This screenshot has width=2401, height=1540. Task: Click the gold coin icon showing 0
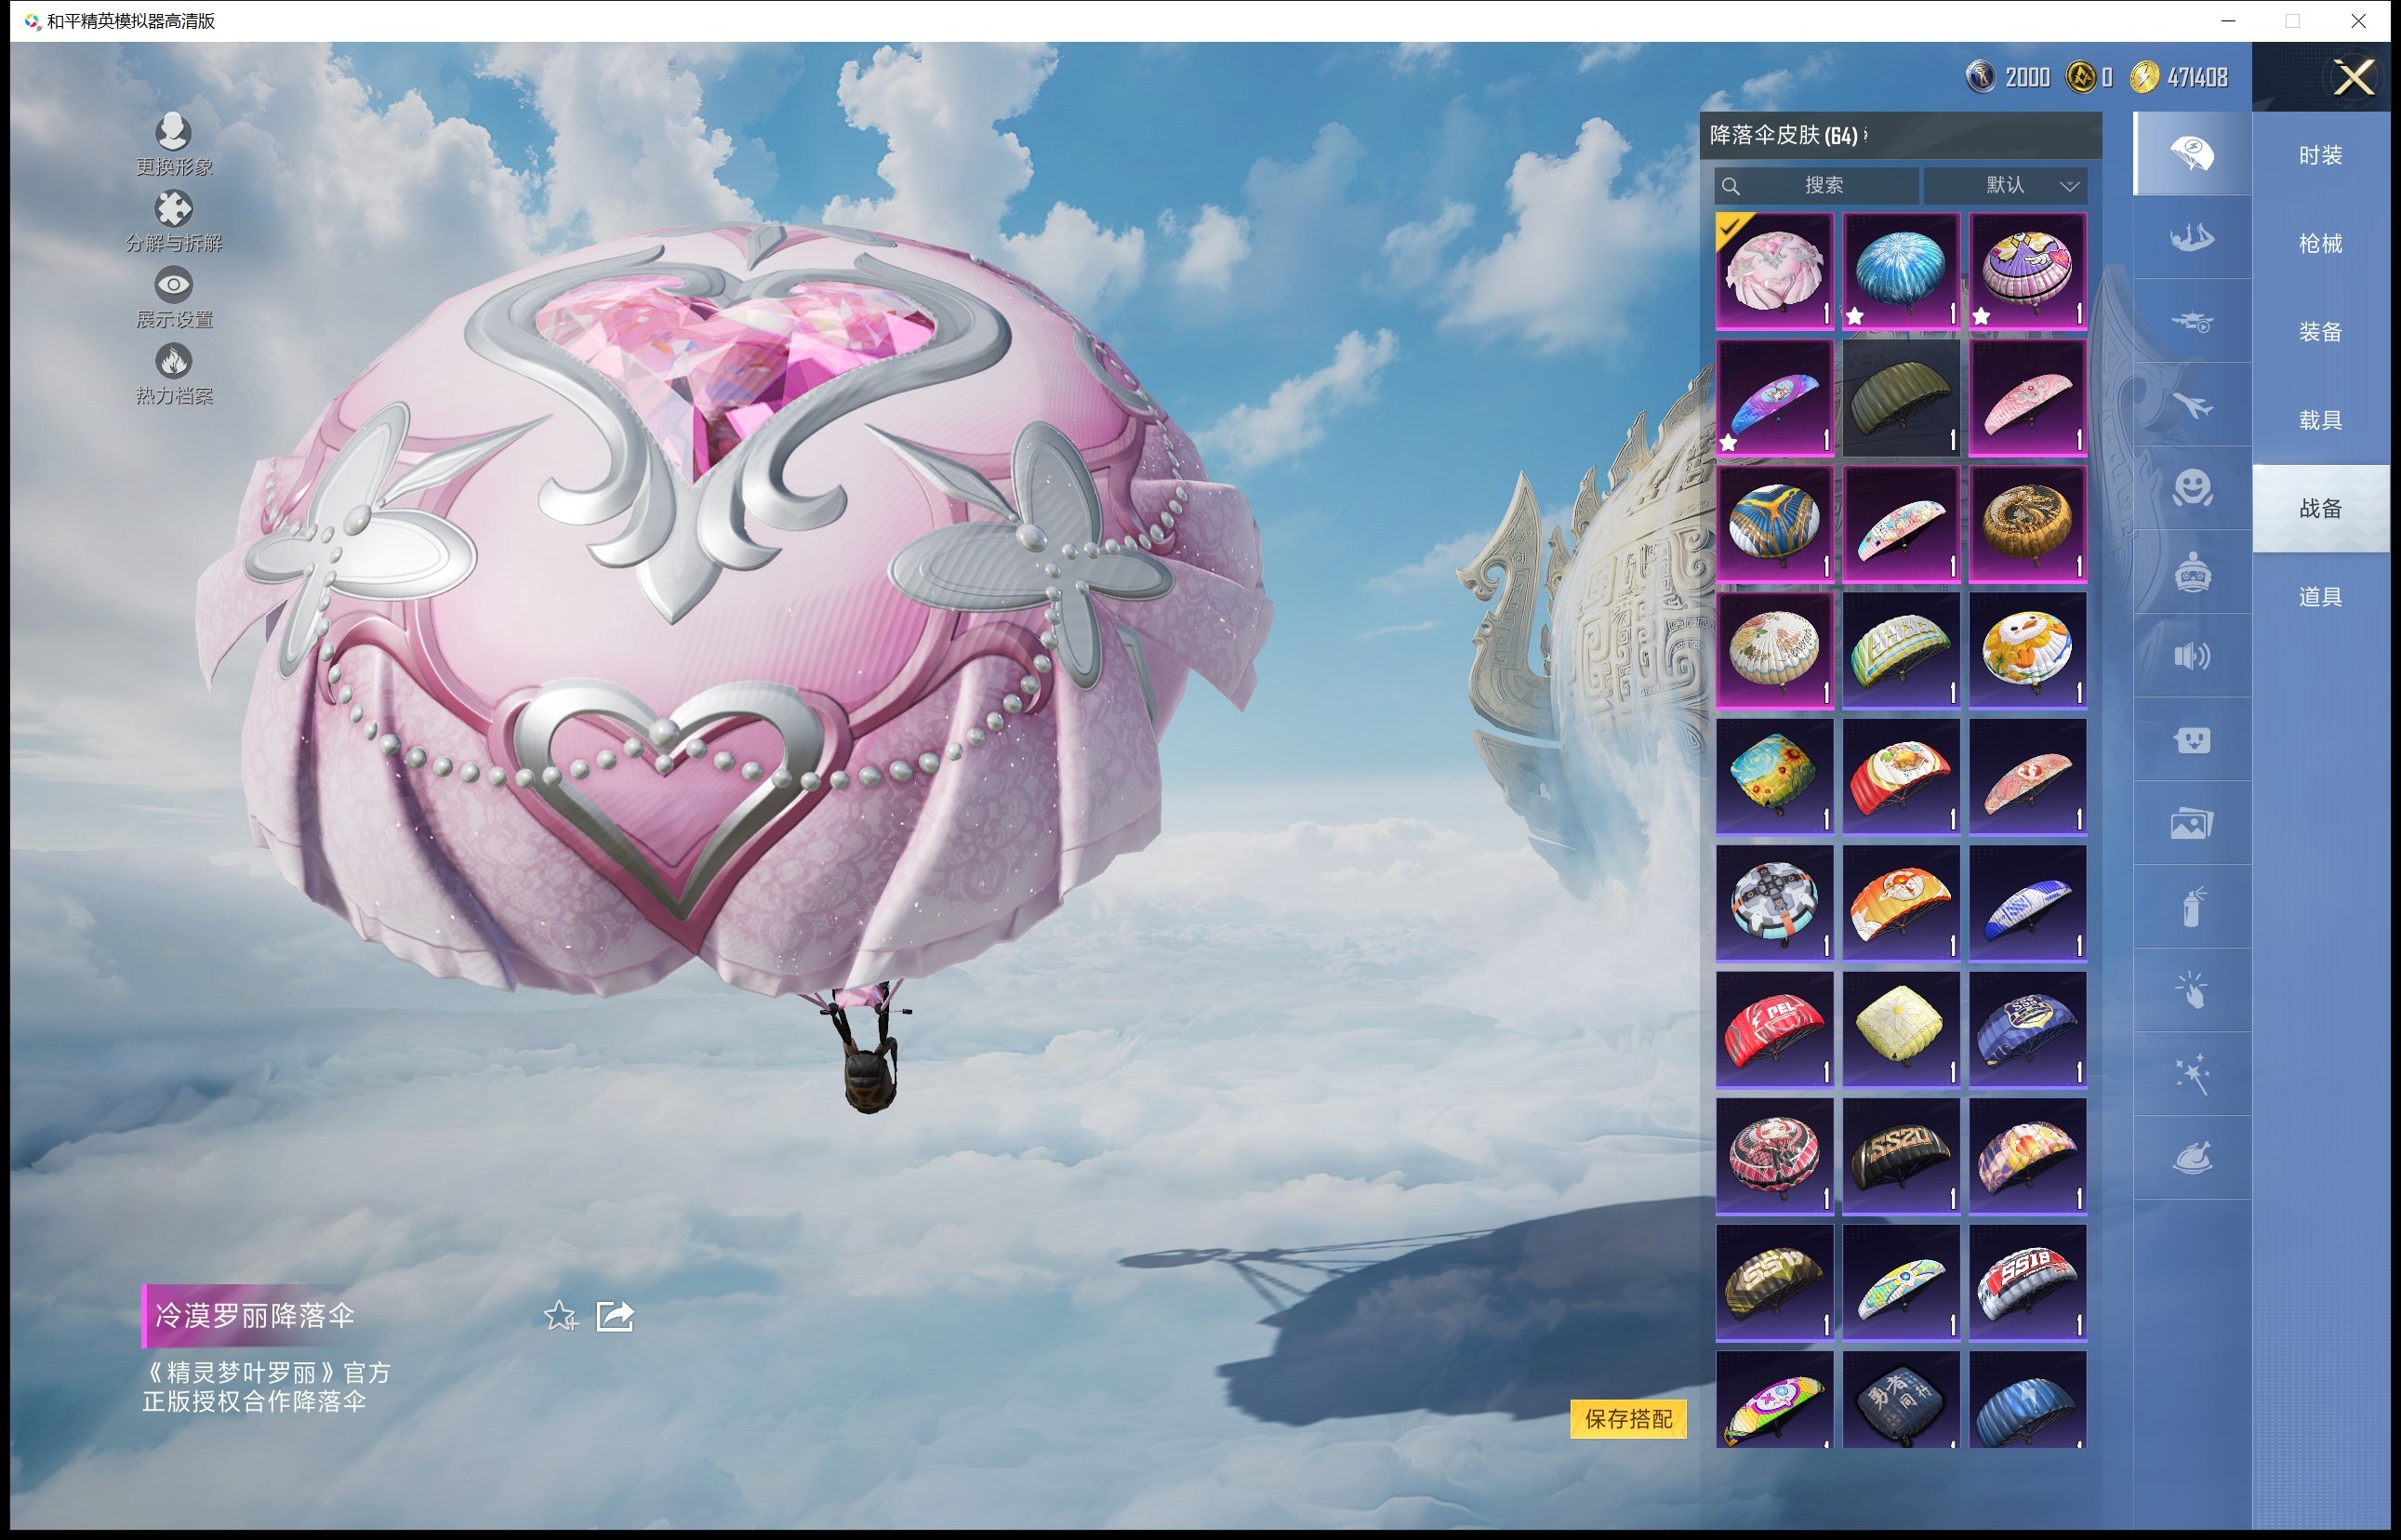coord(2081,77)
